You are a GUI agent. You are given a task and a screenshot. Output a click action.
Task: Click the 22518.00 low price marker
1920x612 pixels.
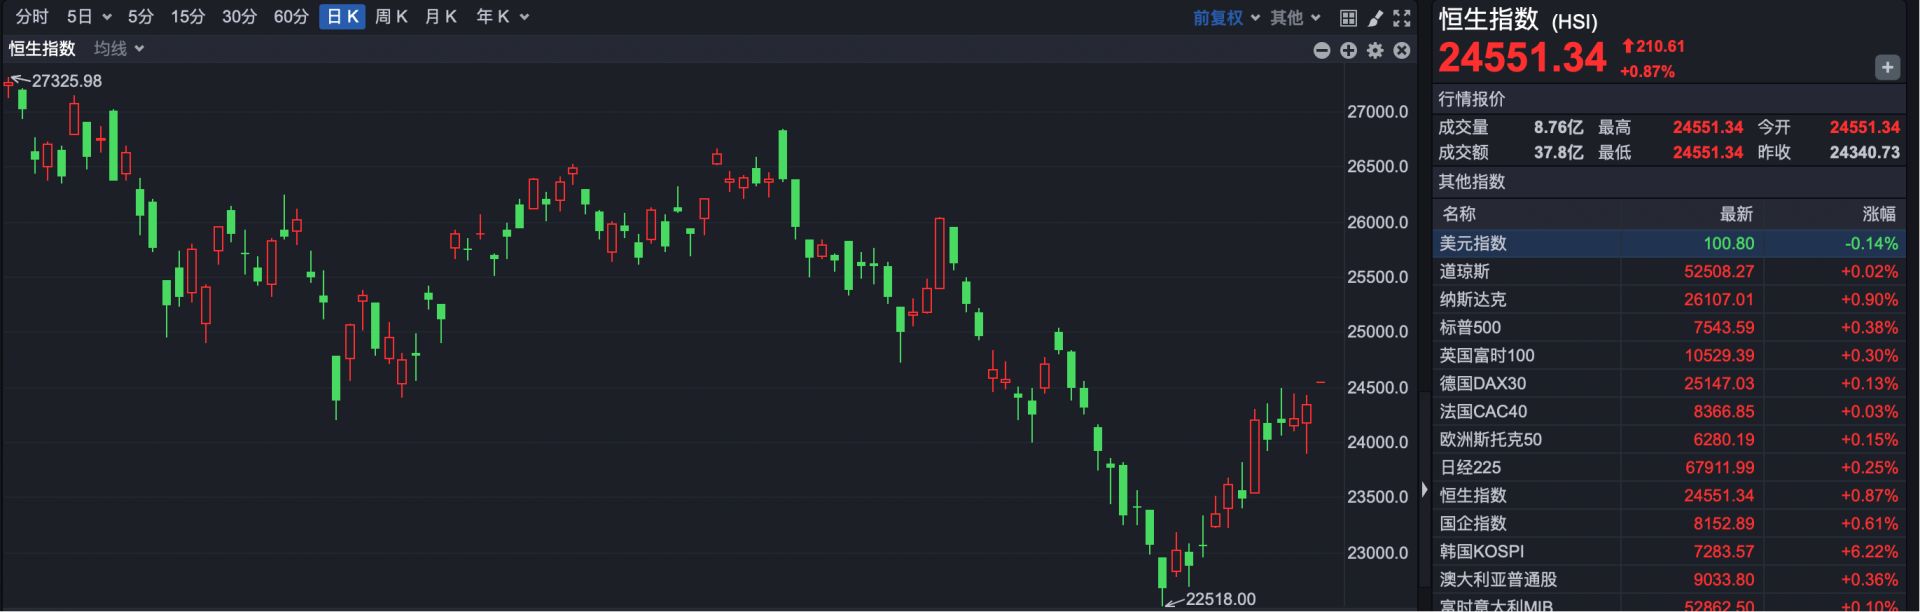[1220, 599]
